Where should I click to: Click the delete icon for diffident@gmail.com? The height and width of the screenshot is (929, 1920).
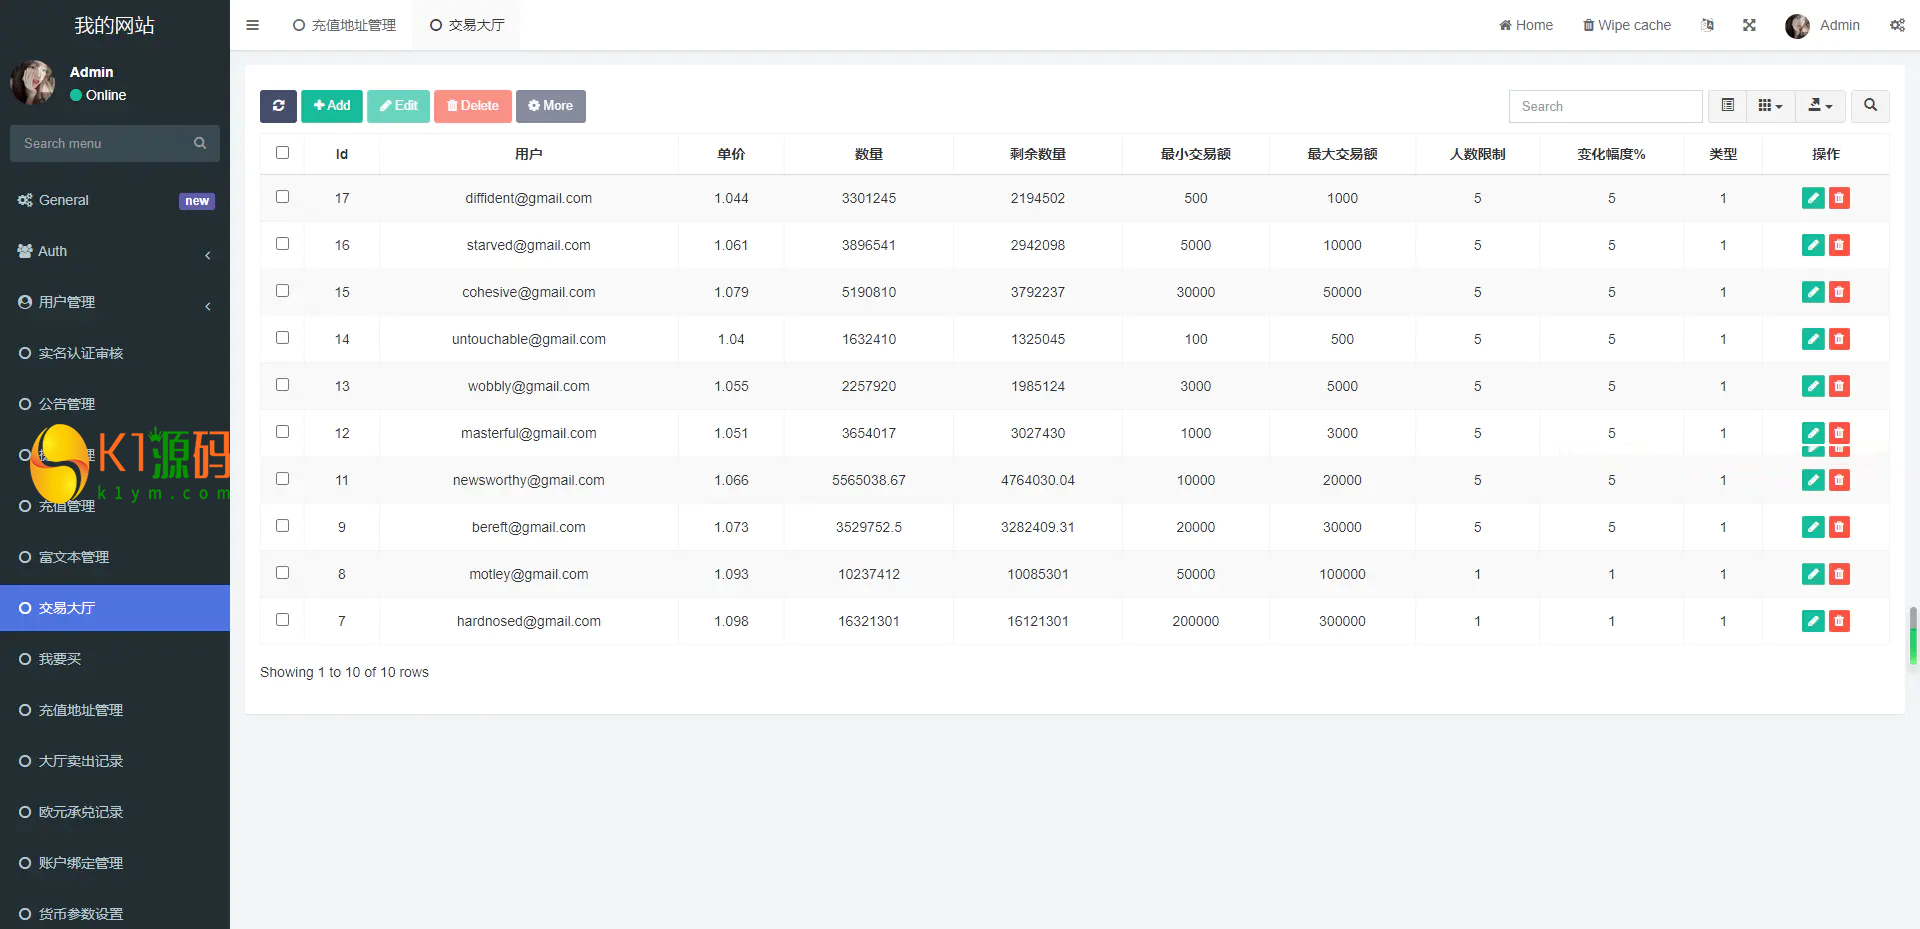pos(1839,198)
